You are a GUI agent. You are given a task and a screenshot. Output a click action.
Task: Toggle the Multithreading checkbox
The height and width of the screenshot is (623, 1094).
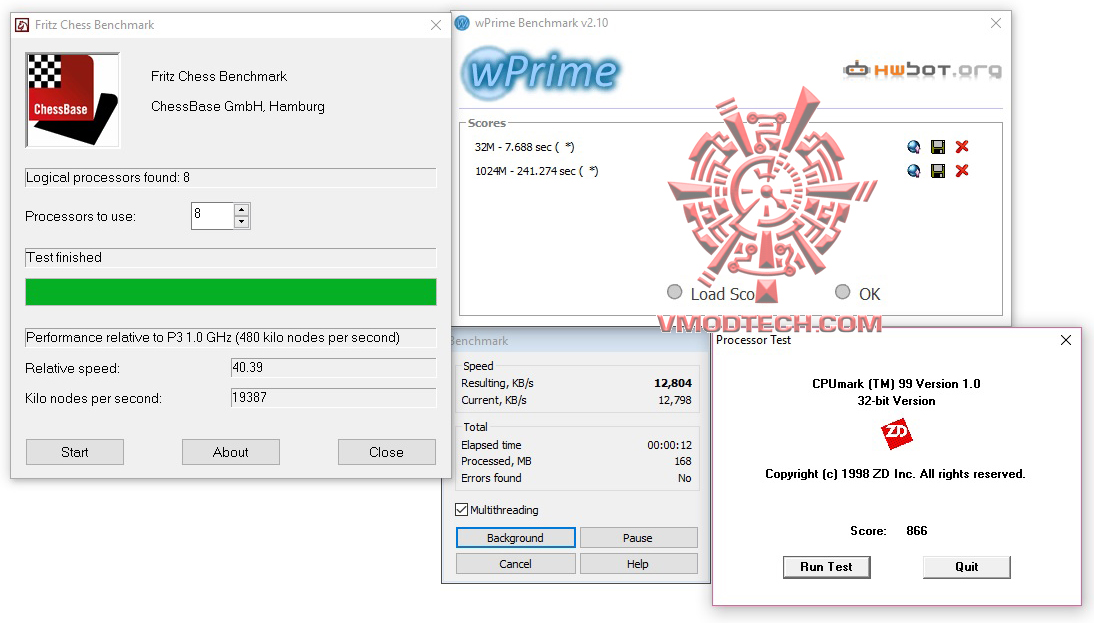pos(461,509)
